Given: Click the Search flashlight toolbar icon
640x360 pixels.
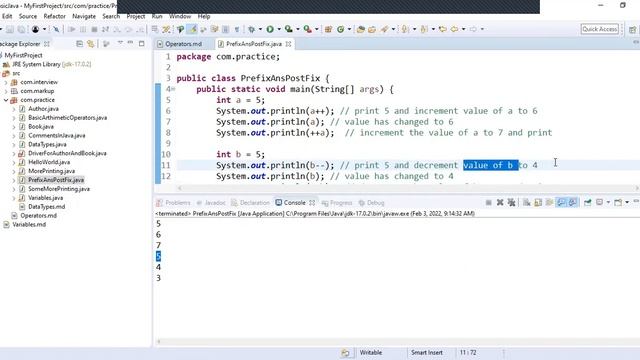Looking at the screenshot, I should [384, 29].
